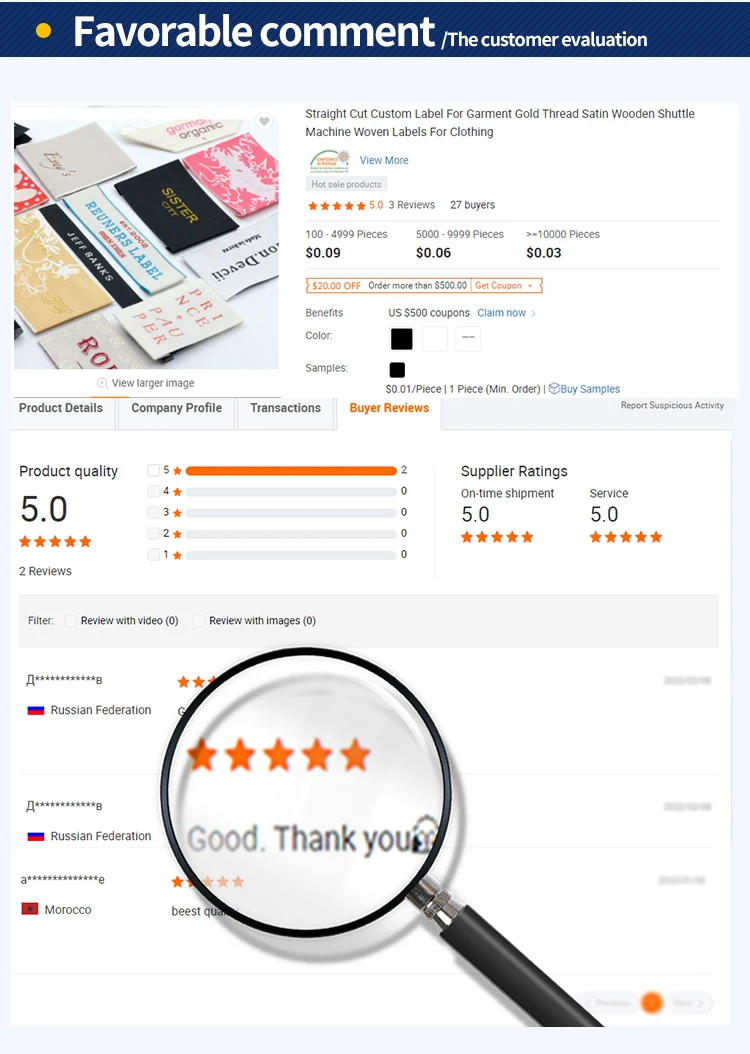Viewport: 750px width, 1054px height.
Task: Go to the Next reviews page
Action: [x=688, y=1002]
